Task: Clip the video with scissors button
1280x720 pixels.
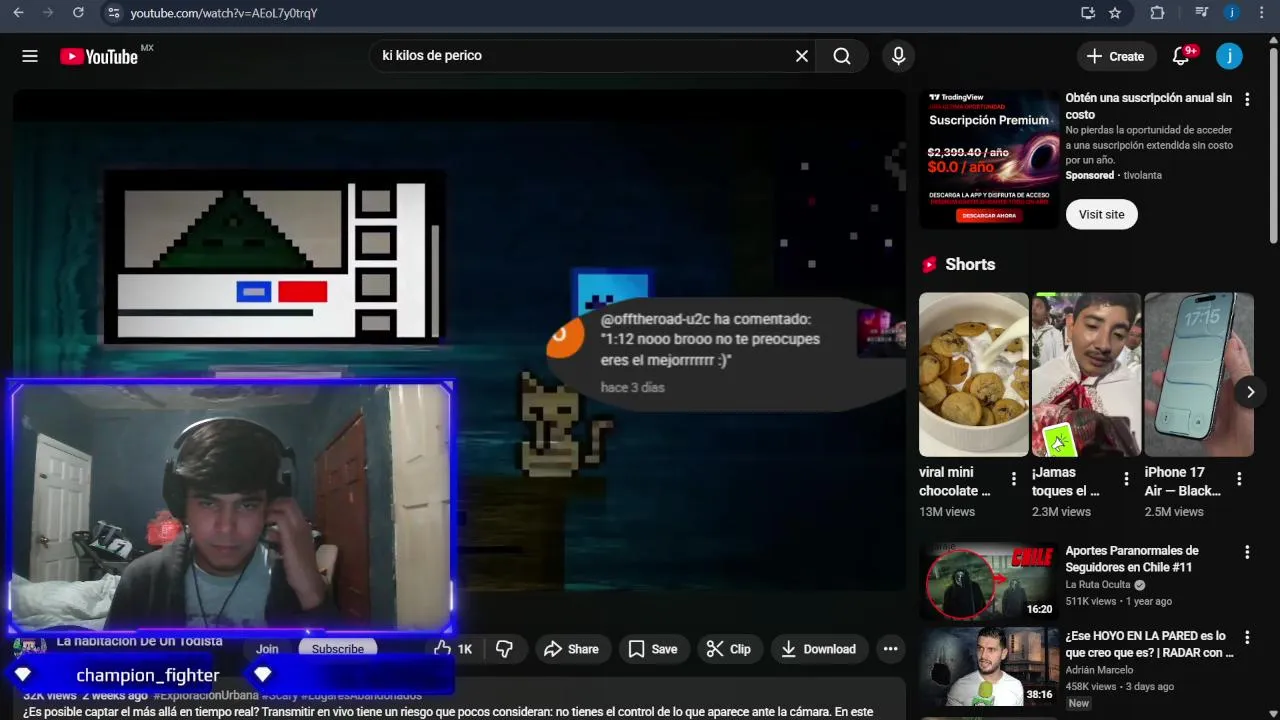Action: coord(729,649)
